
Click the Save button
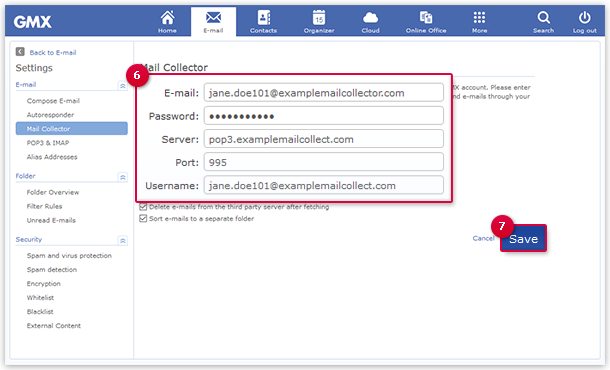pyautogui.click(x=523, y=238)
